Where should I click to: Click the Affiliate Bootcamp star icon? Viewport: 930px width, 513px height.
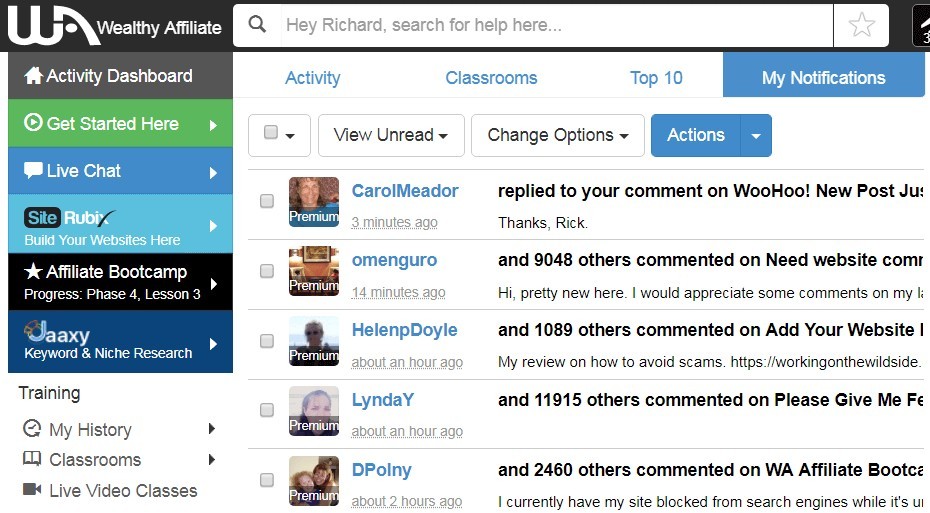tap(33, 272)
